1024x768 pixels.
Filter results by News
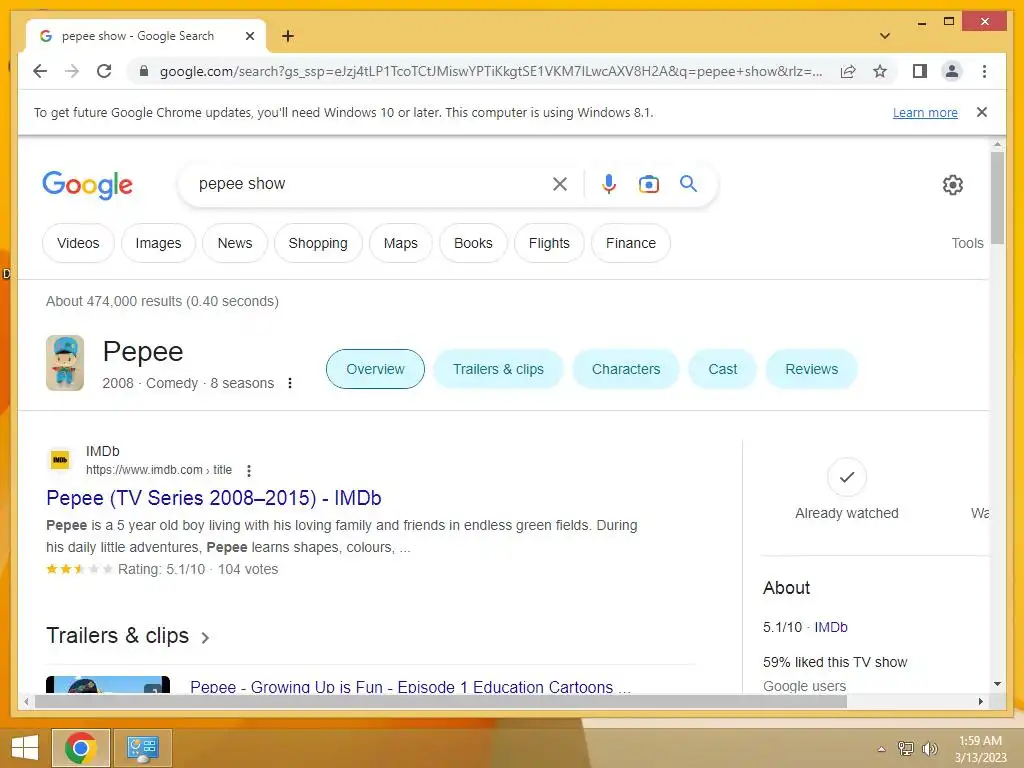point(234,243)
